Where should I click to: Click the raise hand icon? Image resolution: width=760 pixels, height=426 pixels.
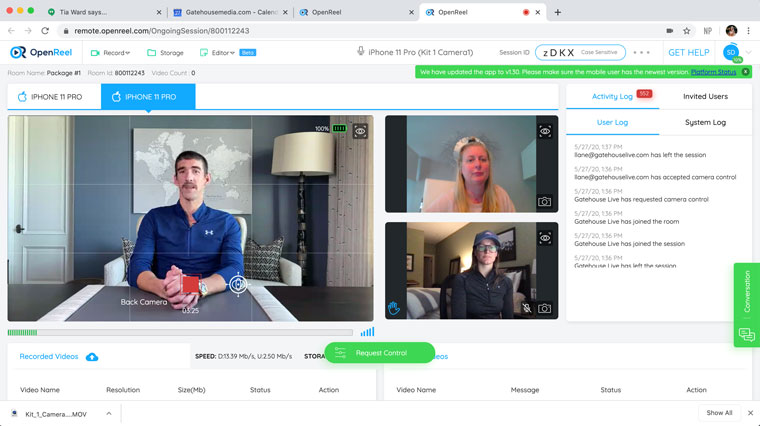[394, 308]
